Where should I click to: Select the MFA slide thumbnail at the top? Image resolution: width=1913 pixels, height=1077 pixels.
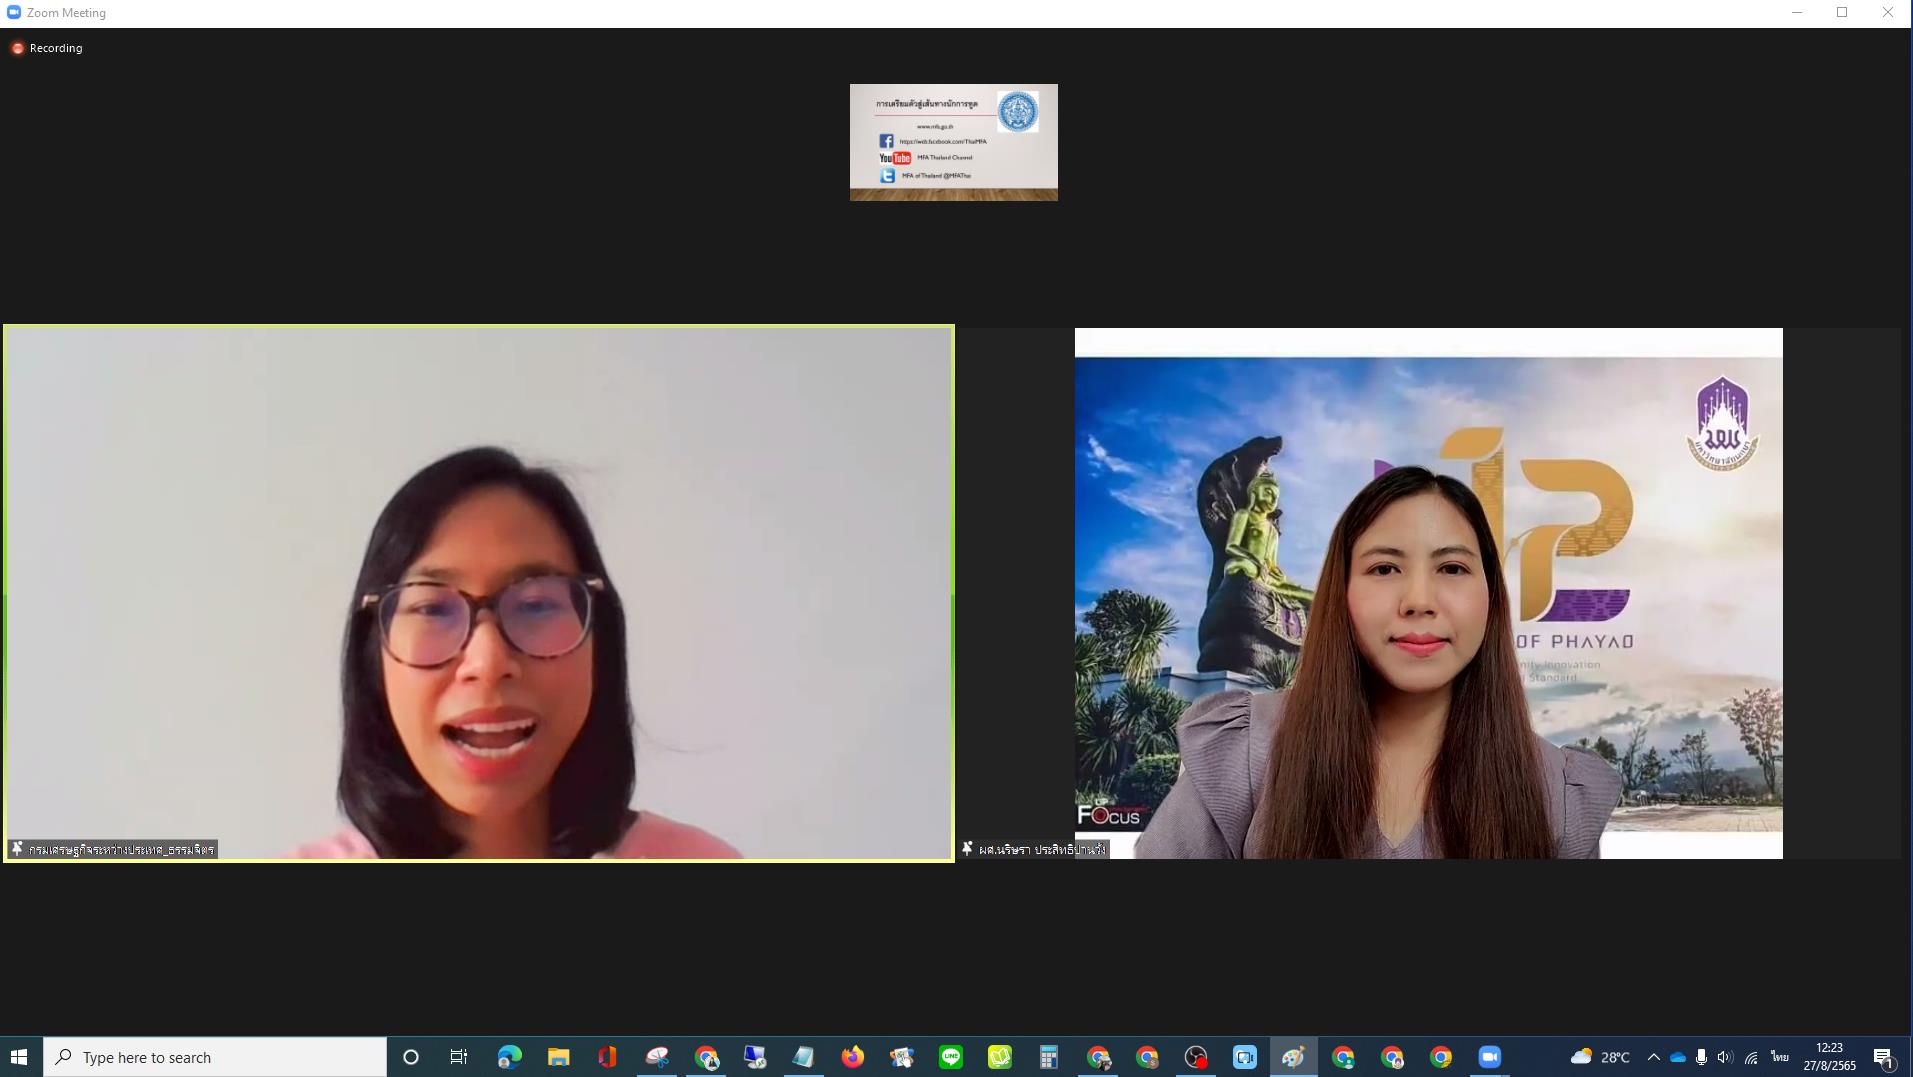click(x=953, y=142)
